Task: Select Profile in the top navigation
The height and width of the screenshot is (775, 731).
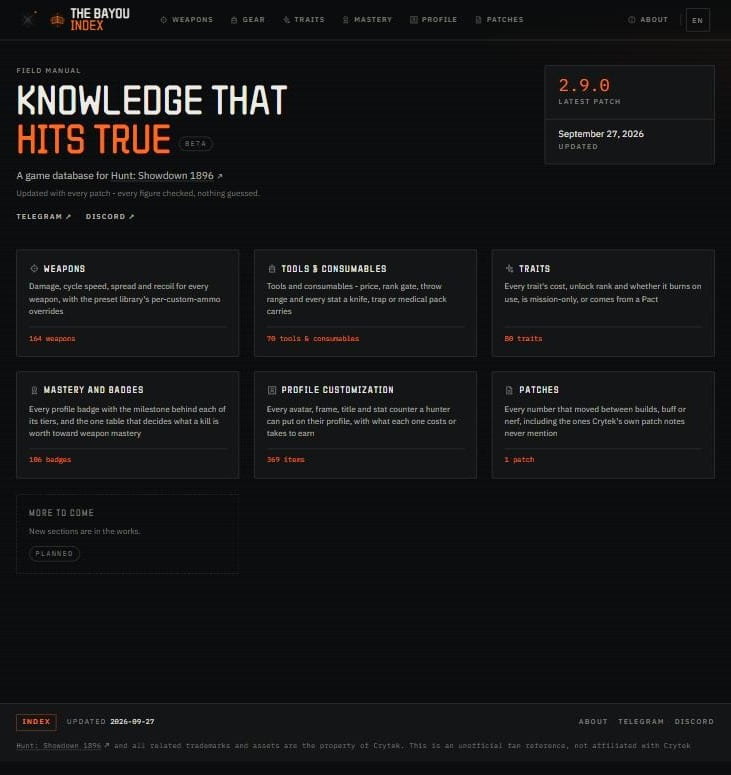Action: point(433,20)
